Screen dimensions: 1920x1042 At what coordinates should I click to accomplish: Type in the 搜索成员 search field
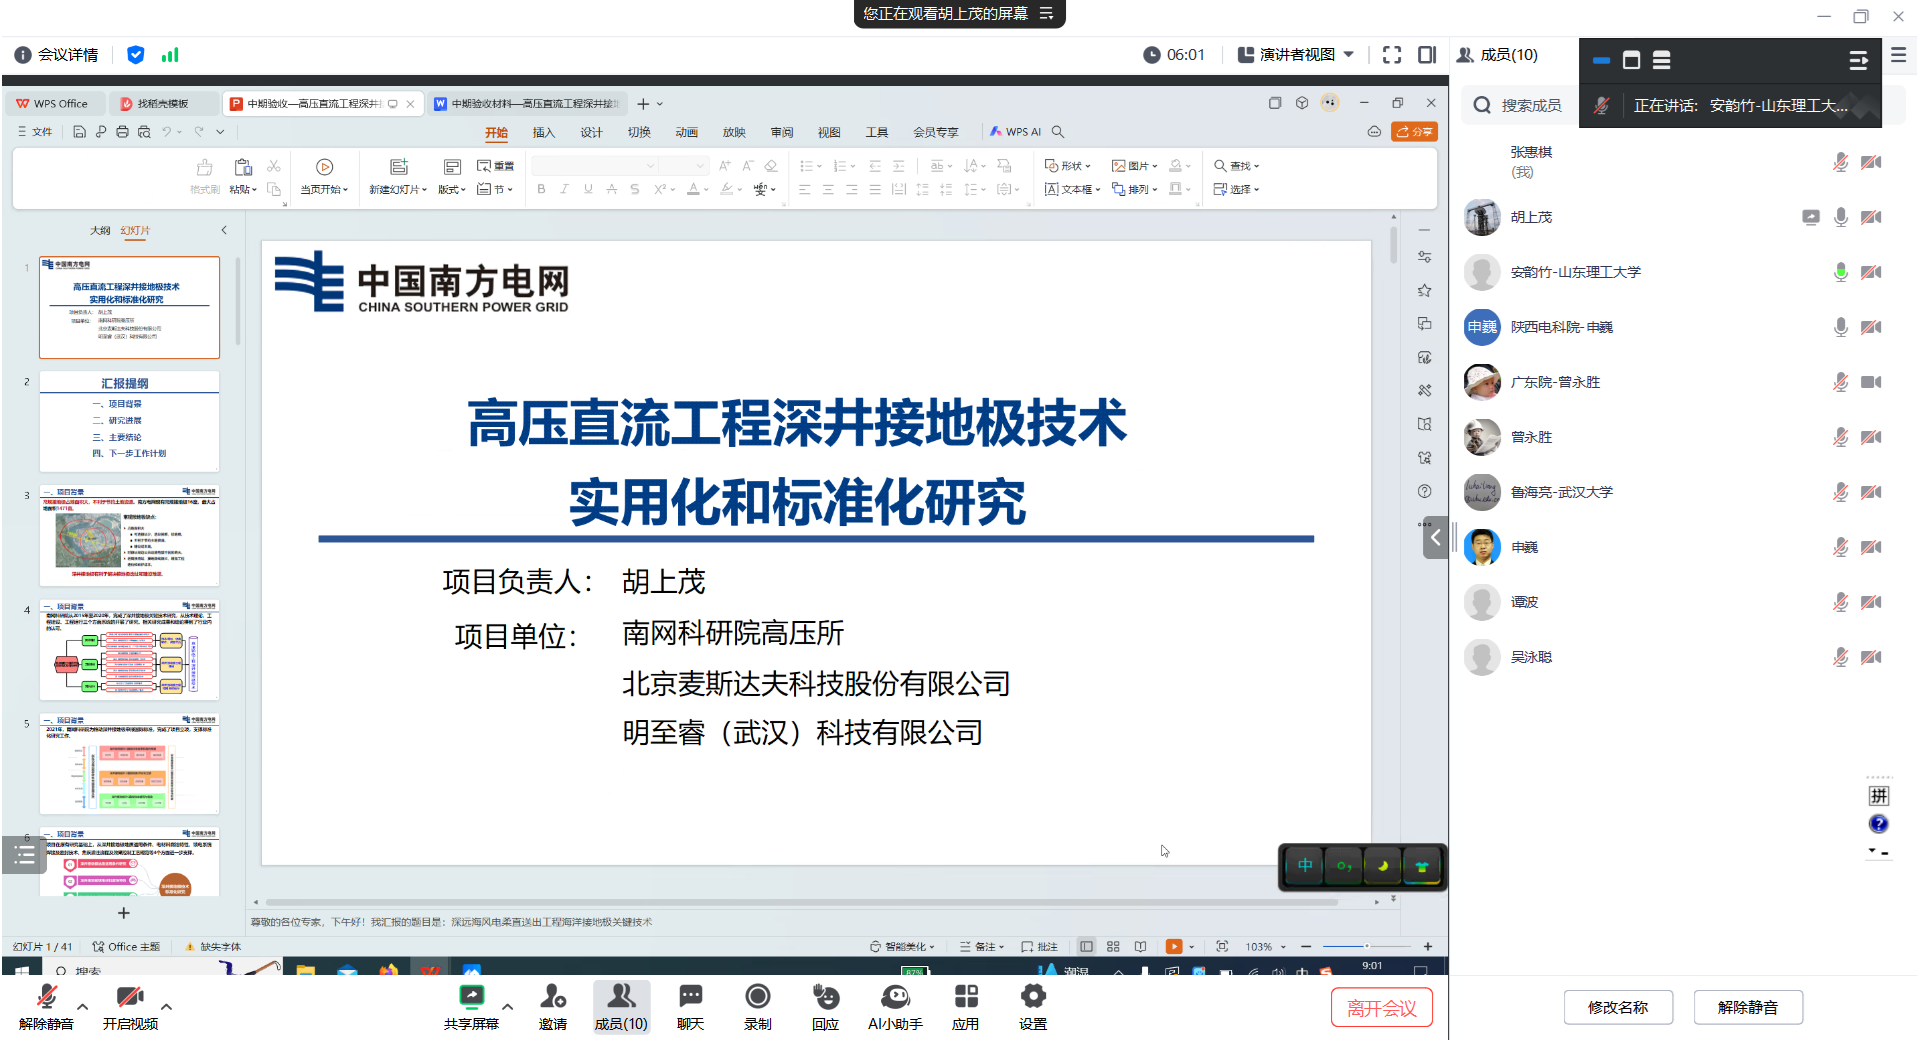click(1530, 106)
